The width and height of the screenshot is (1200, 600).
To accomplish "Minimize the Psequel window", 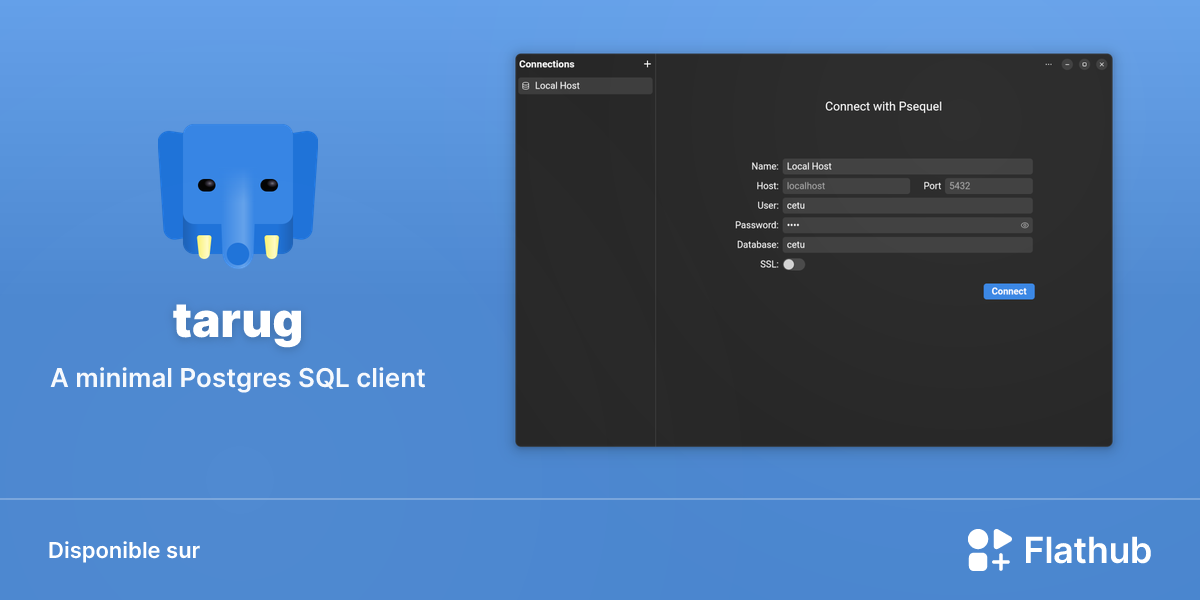I will point(1067,64).
